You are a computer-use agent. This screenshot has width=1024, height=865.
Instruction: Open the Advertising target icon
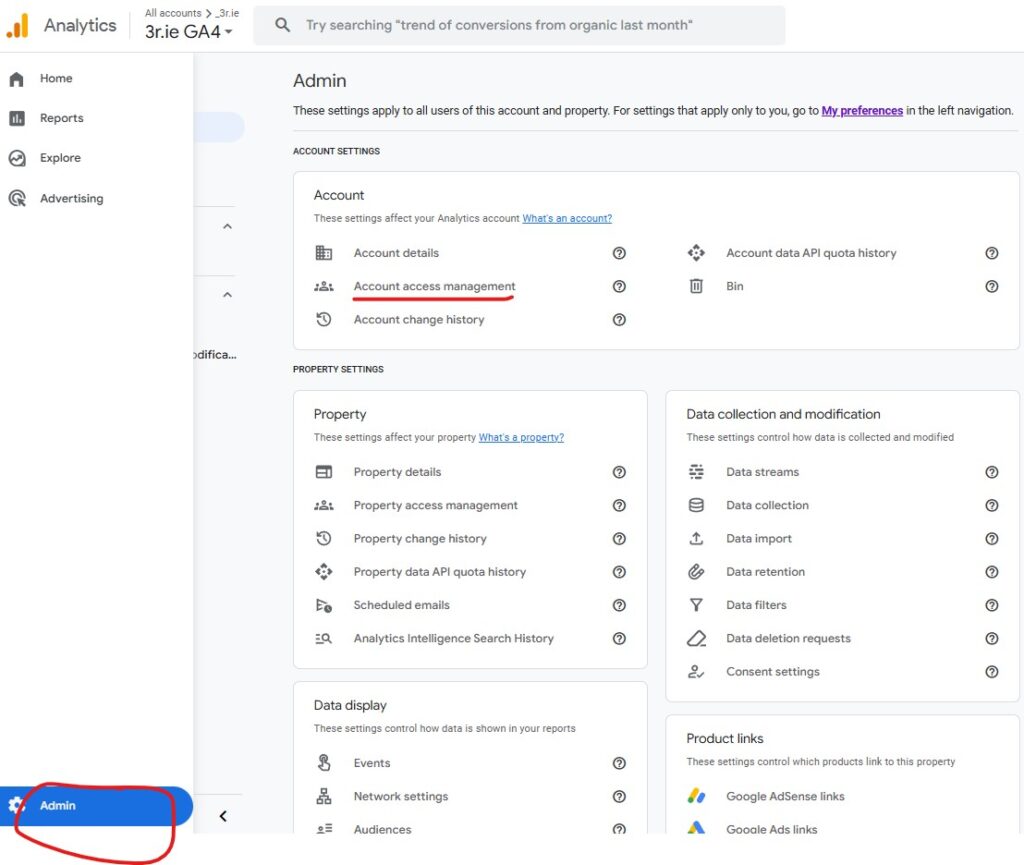(17, 198)
